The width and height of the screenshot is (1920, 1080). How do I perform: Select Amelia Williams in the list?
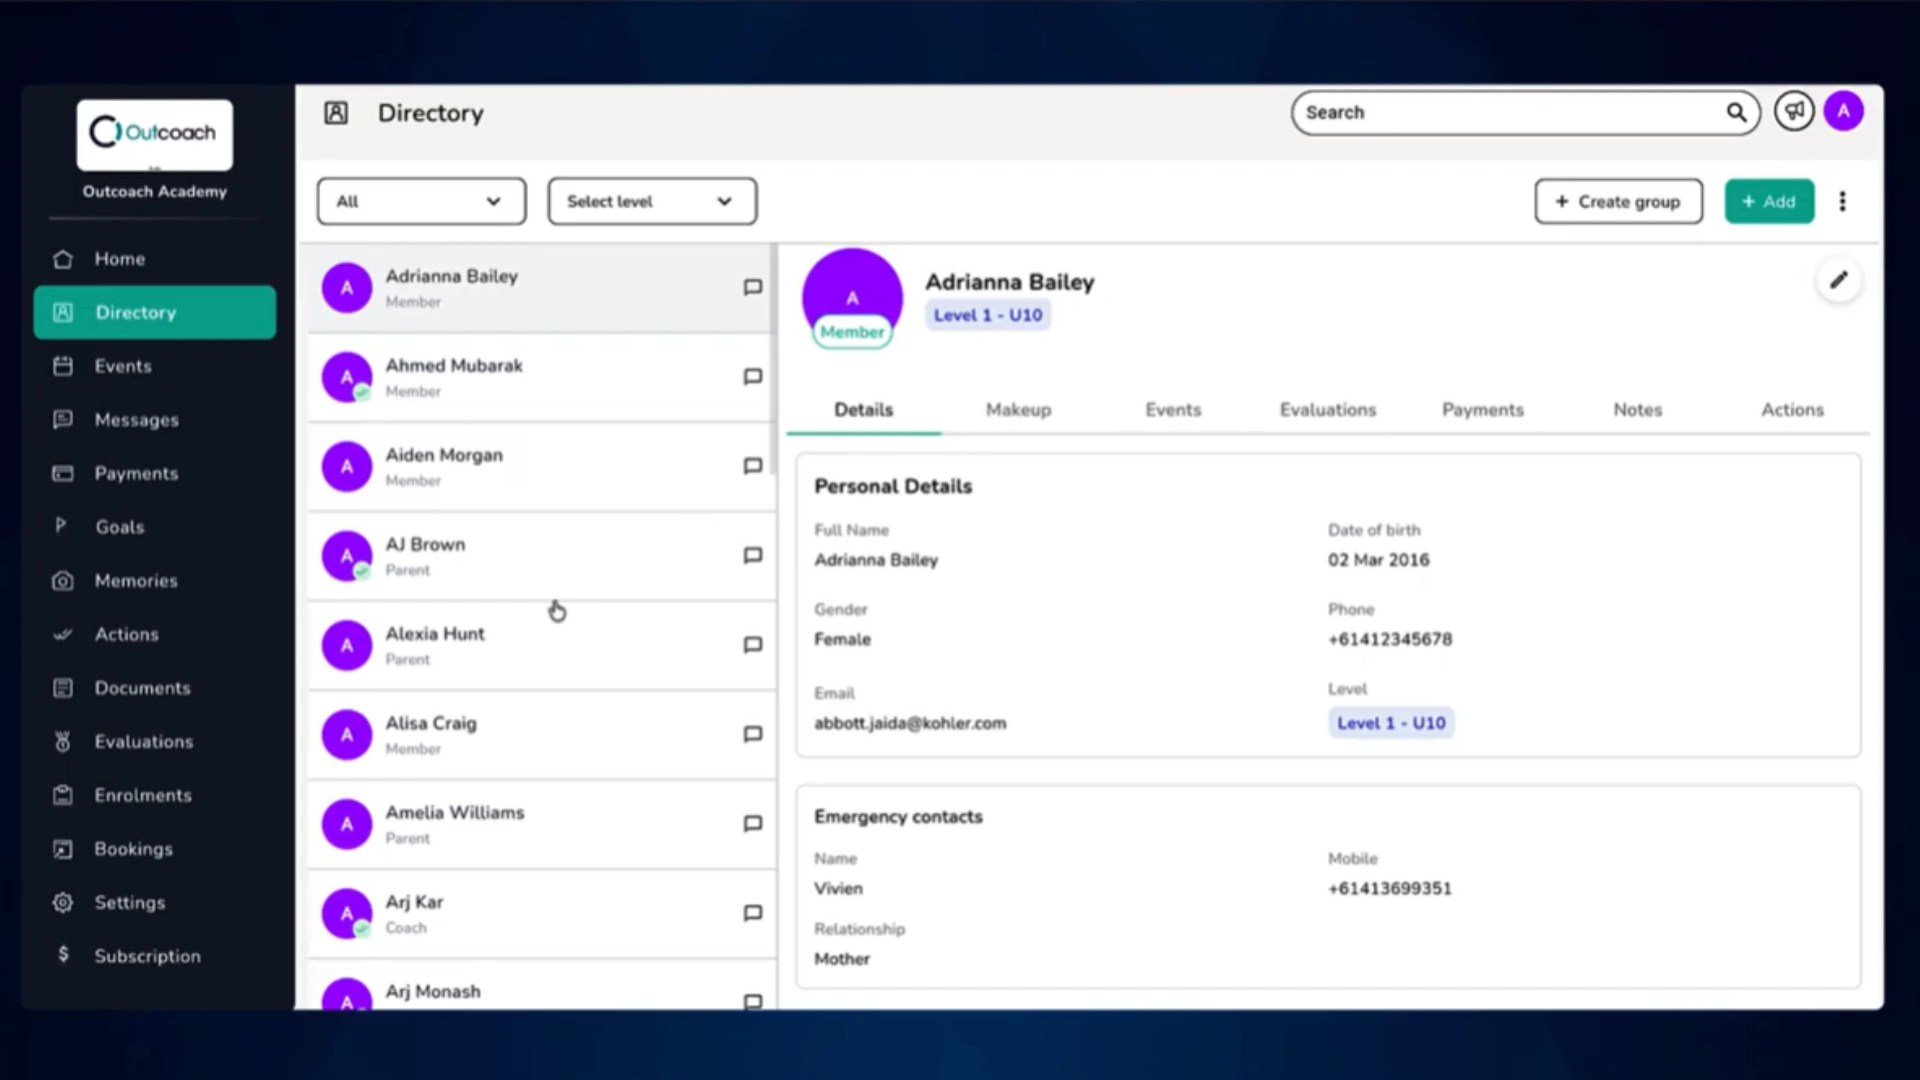[x=540, y=824]
